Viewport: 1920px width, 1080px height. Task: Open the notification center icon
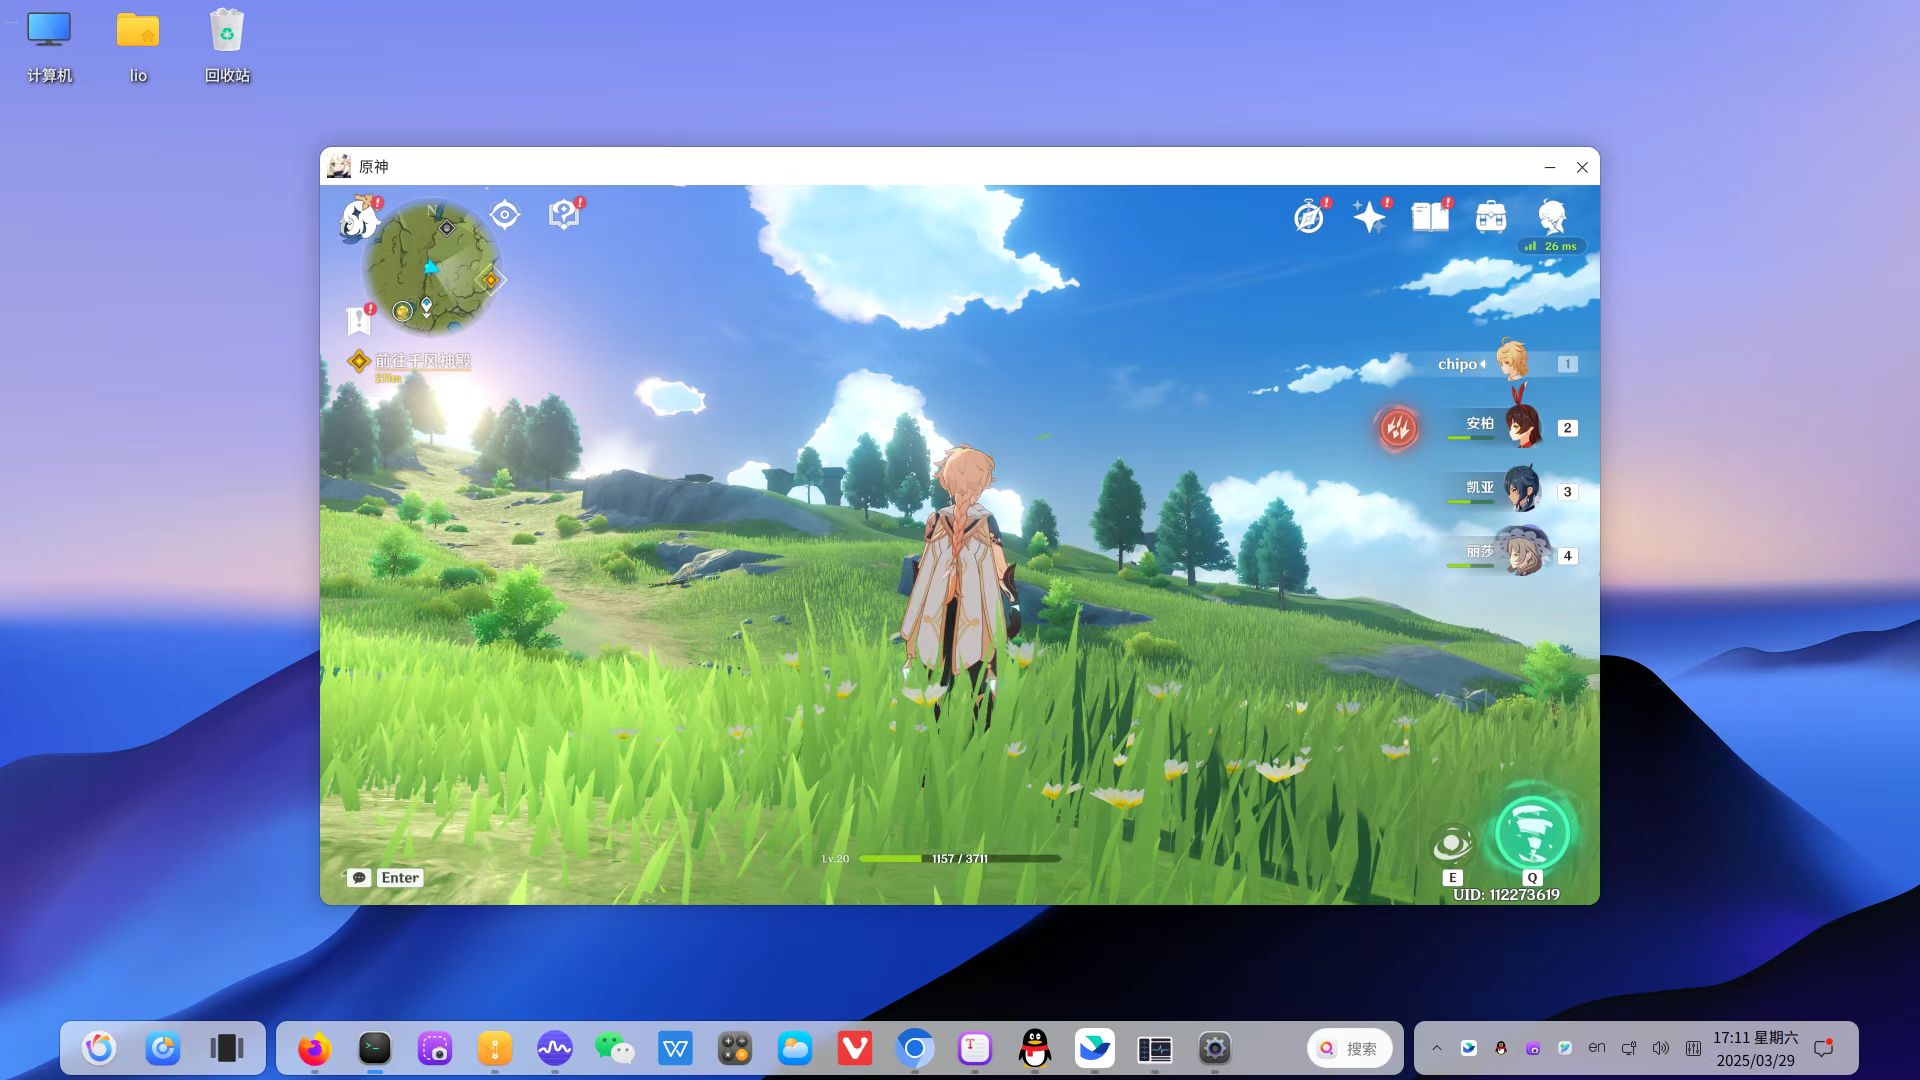click(x=1824, y=1048)
